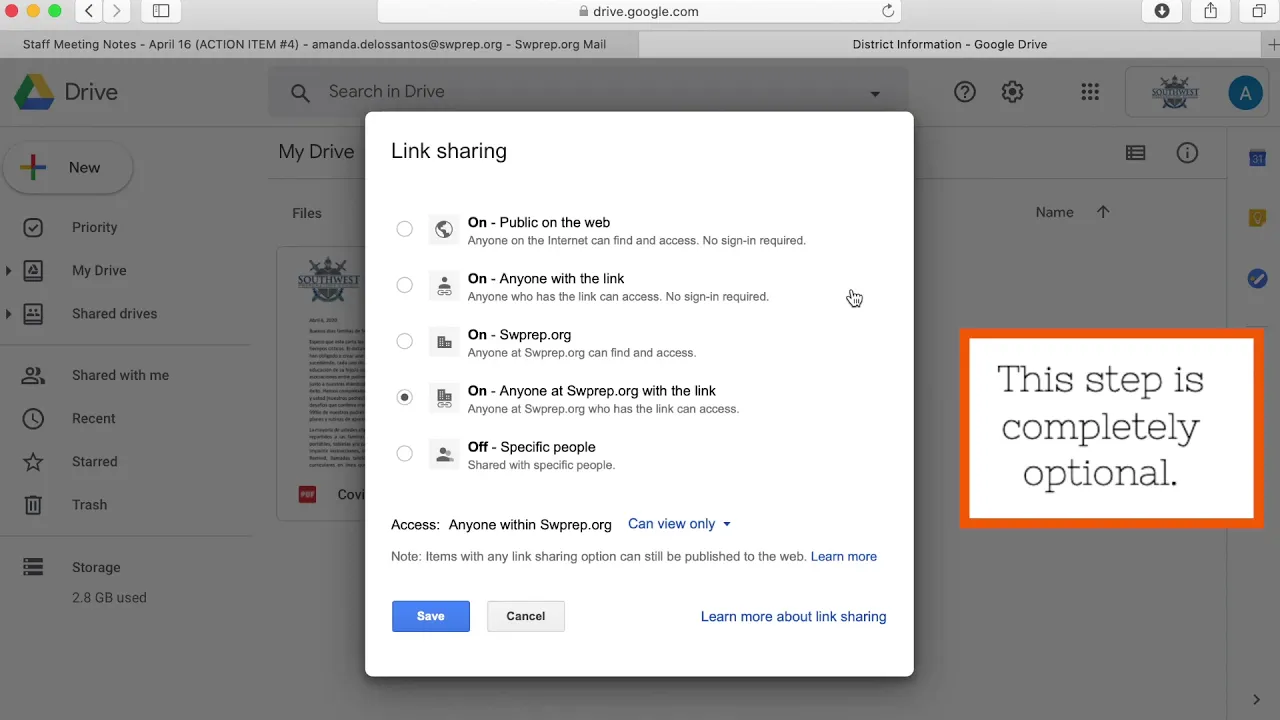Click the building icon beside On - Swprep.org

click(x=444, y=342)
